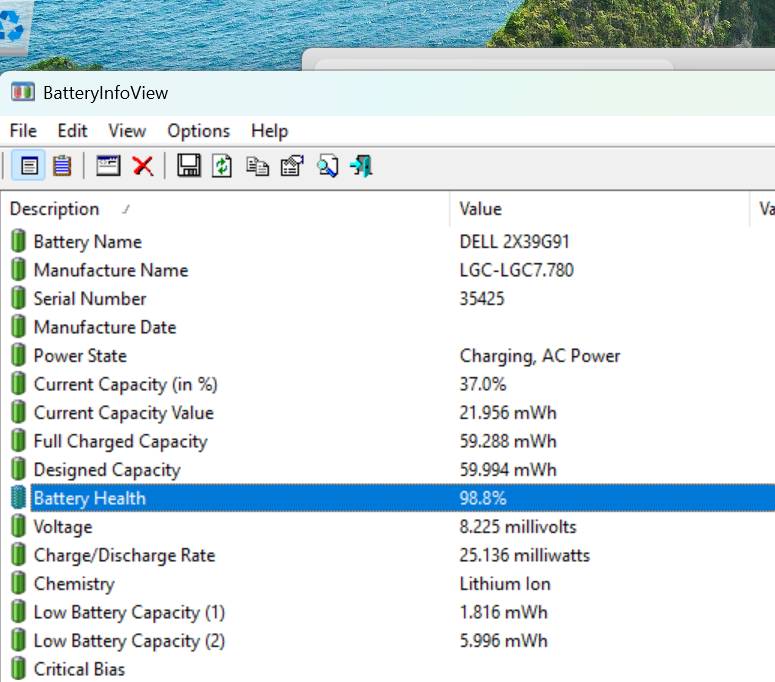Select the Critical Bias row
The image size is (775, 682).
point(388,669)
